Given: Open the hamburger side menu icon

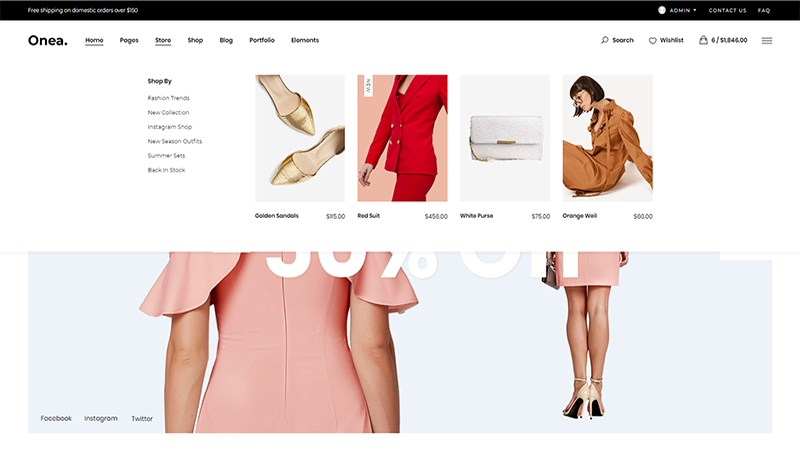Looking at the screenshot, I should [767, 41].
